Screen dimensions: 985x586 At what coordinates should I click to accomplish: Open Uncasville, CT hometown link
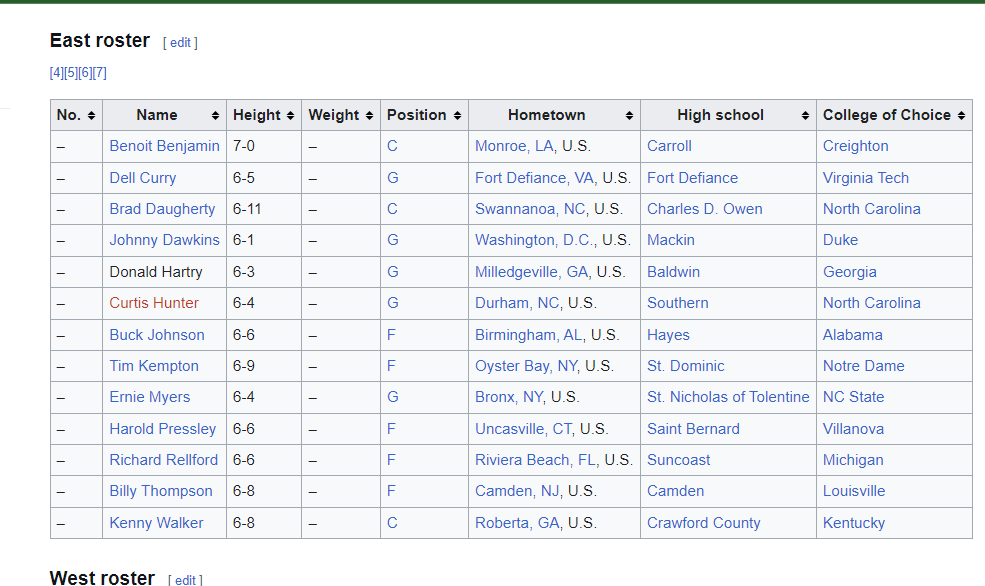pos(523,430)
